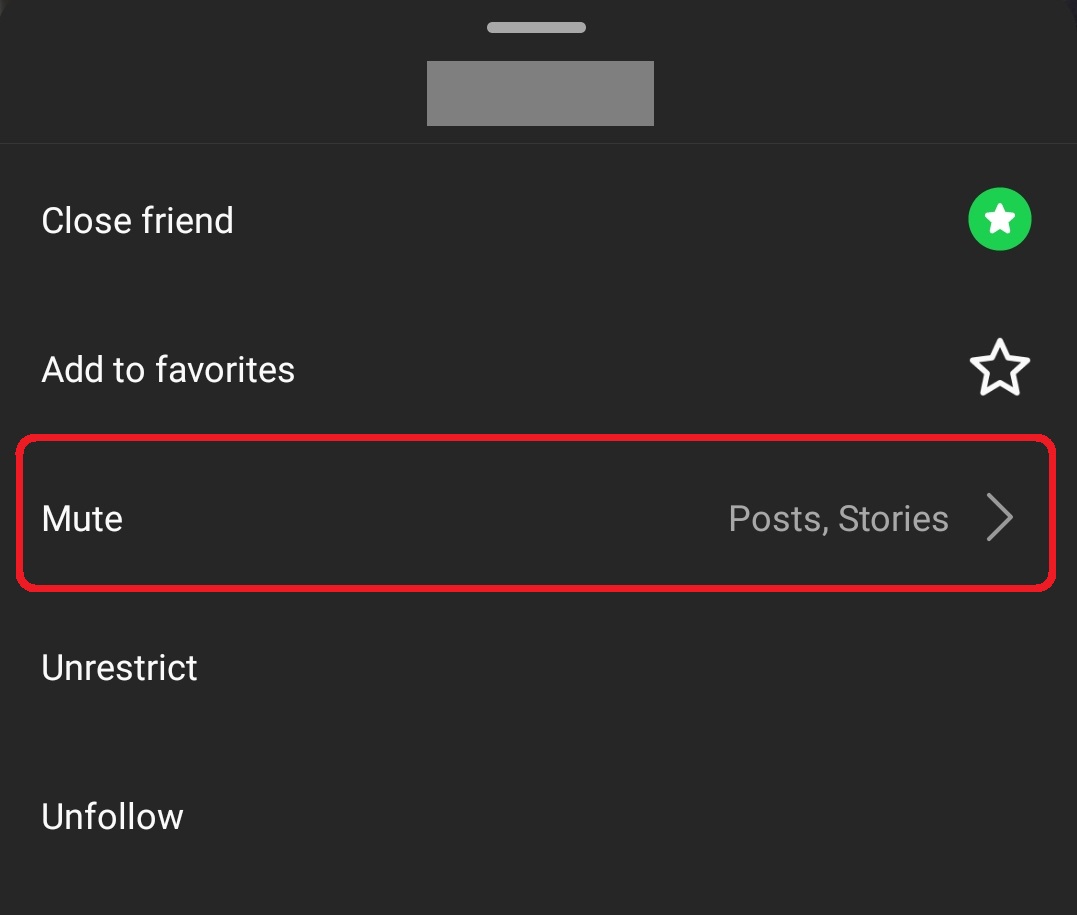Viewport: 1077px width, 915px height.
Task: Click the Unrestrict option
Action: click(x=120, y=668)
